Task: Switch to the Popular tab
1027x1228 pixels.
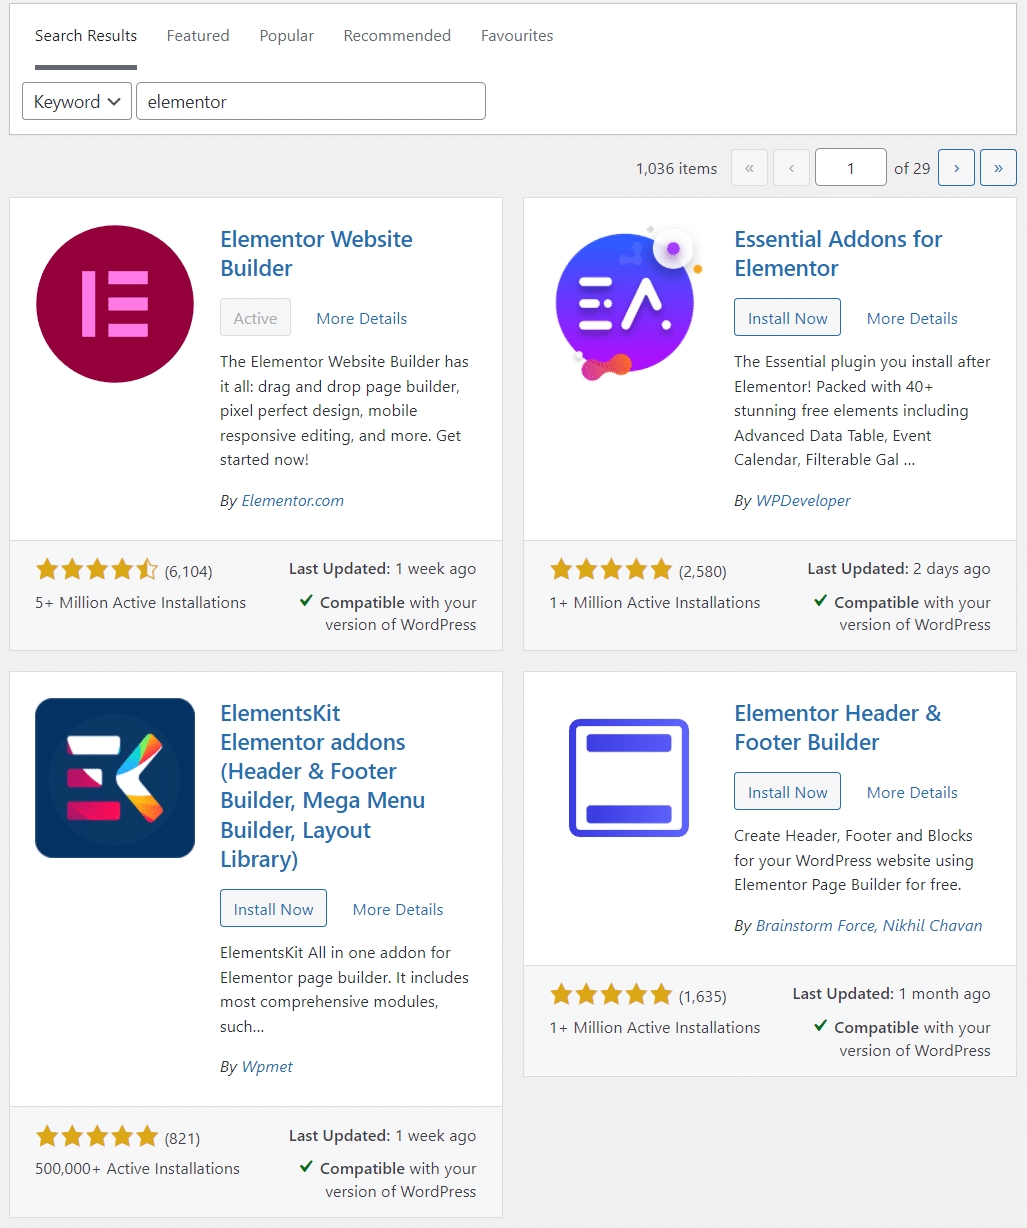Action: point(287,36)
